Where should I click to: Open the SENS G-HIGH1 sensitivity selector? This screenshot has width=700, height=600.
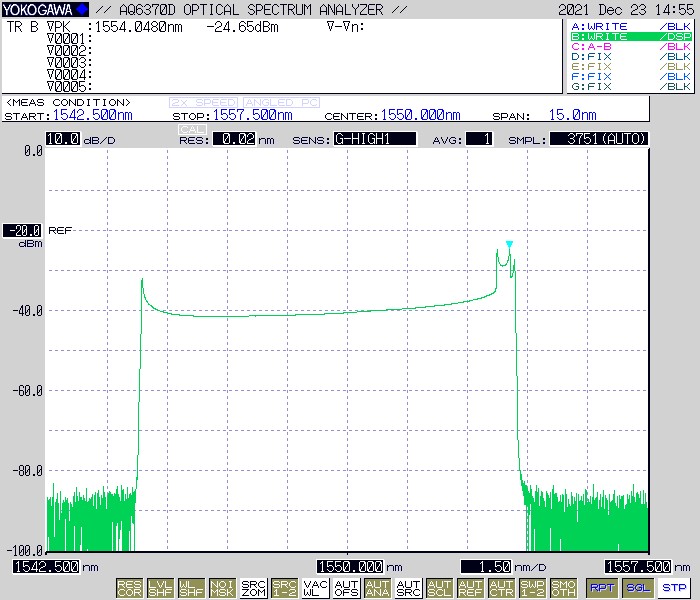point(375,139)
